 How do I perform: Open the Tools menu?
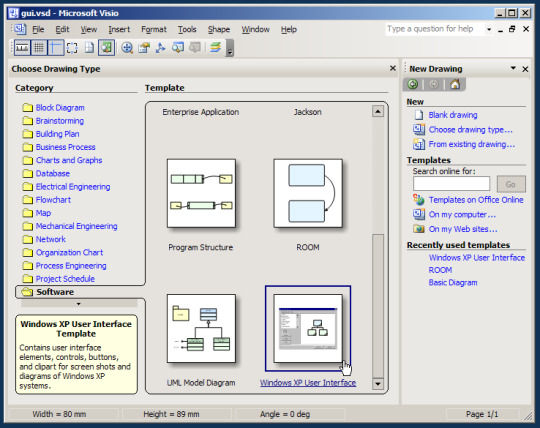[187, 29]
